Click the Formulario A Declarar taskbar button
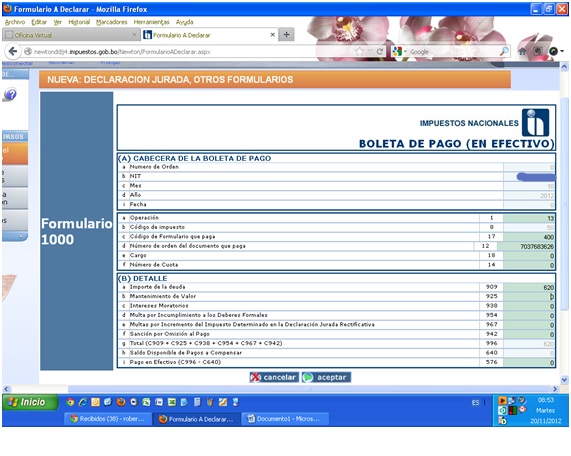 (196, 419)
